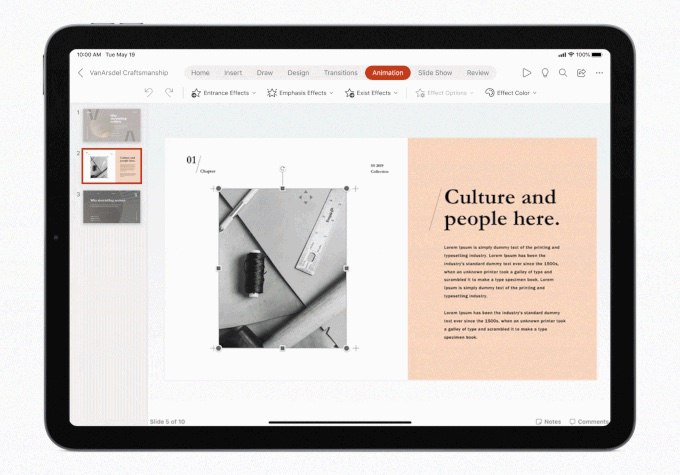Click the move crosshair on the selected image
Screen dimensions: 680x475
305,197
